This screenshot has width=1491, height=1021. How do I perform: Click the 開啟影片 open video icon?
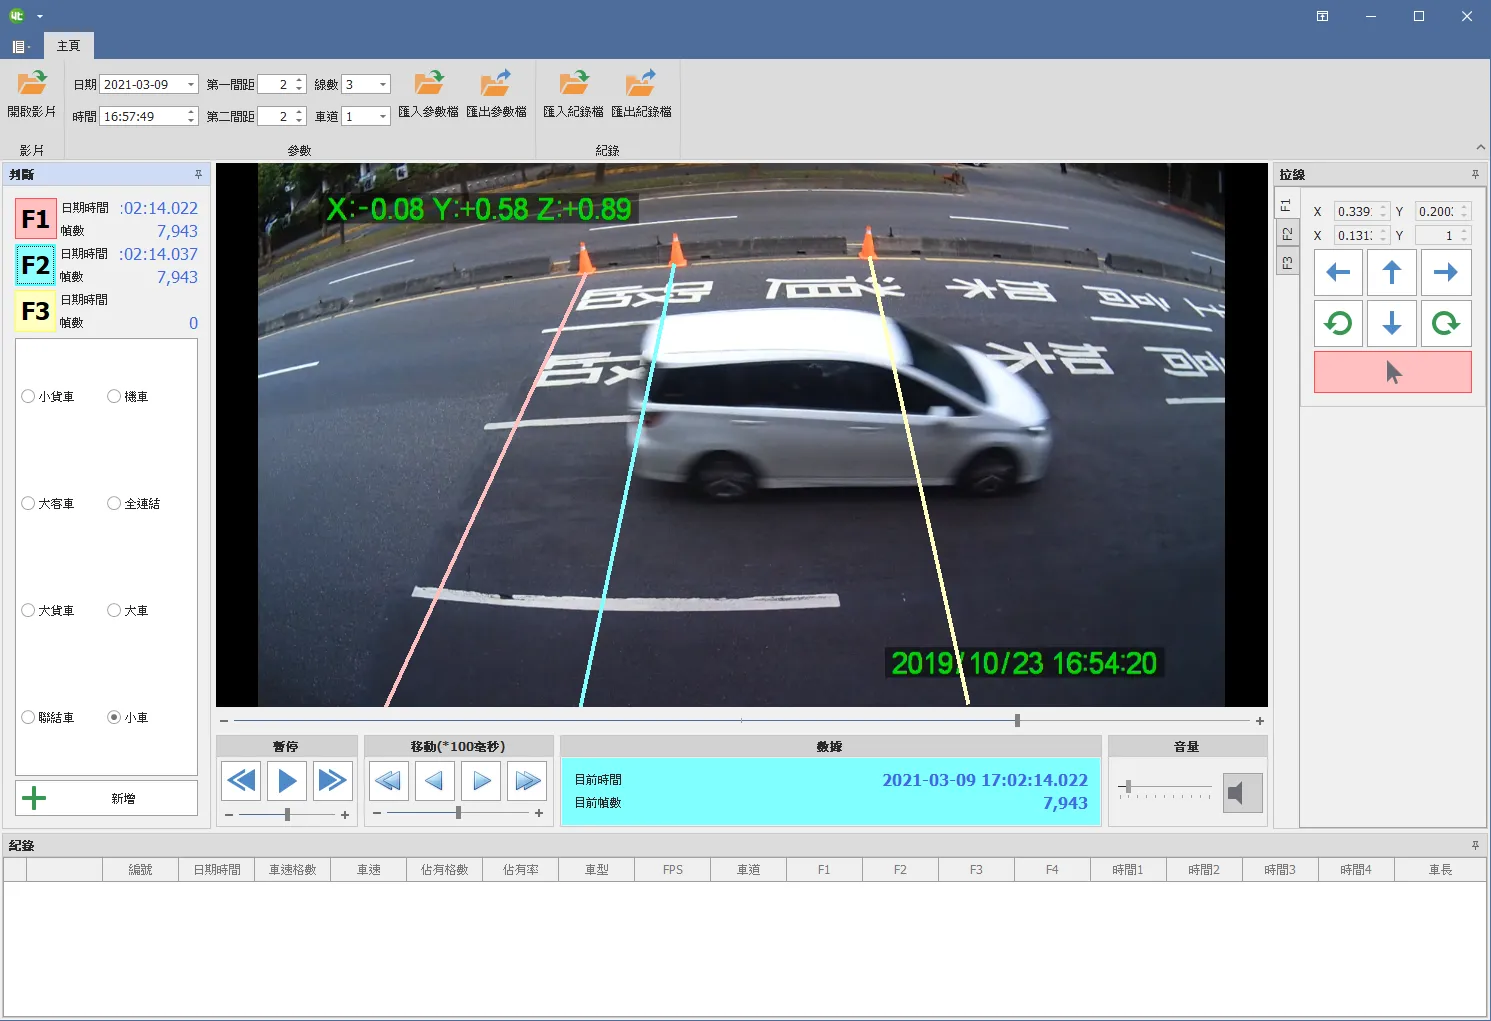pos(31,83)
